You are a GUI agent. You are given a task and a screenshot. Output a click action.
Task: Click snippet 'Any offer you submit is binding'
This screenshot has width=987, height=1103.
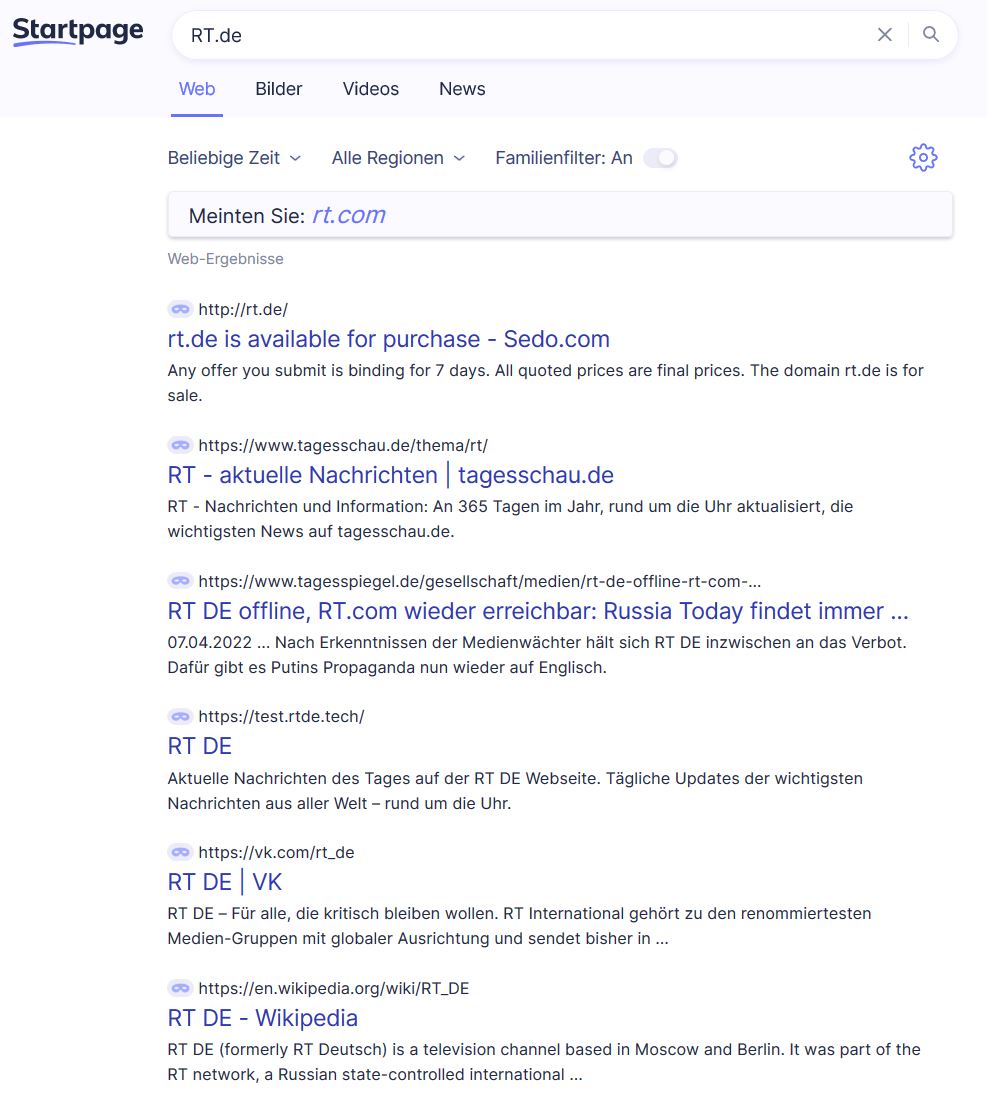(545, 383)
